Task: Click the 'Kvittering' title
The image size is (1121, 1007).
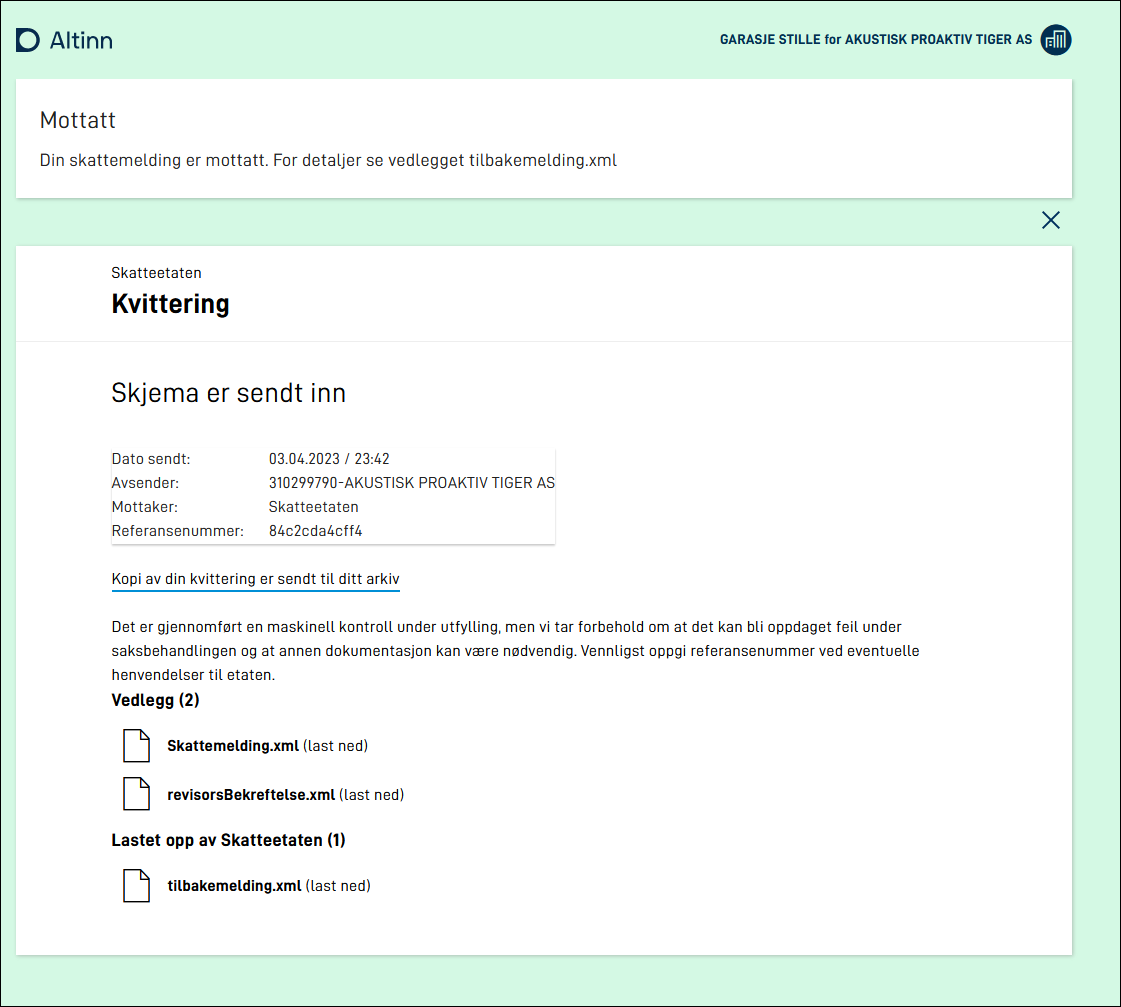Action: pos(170,304)
